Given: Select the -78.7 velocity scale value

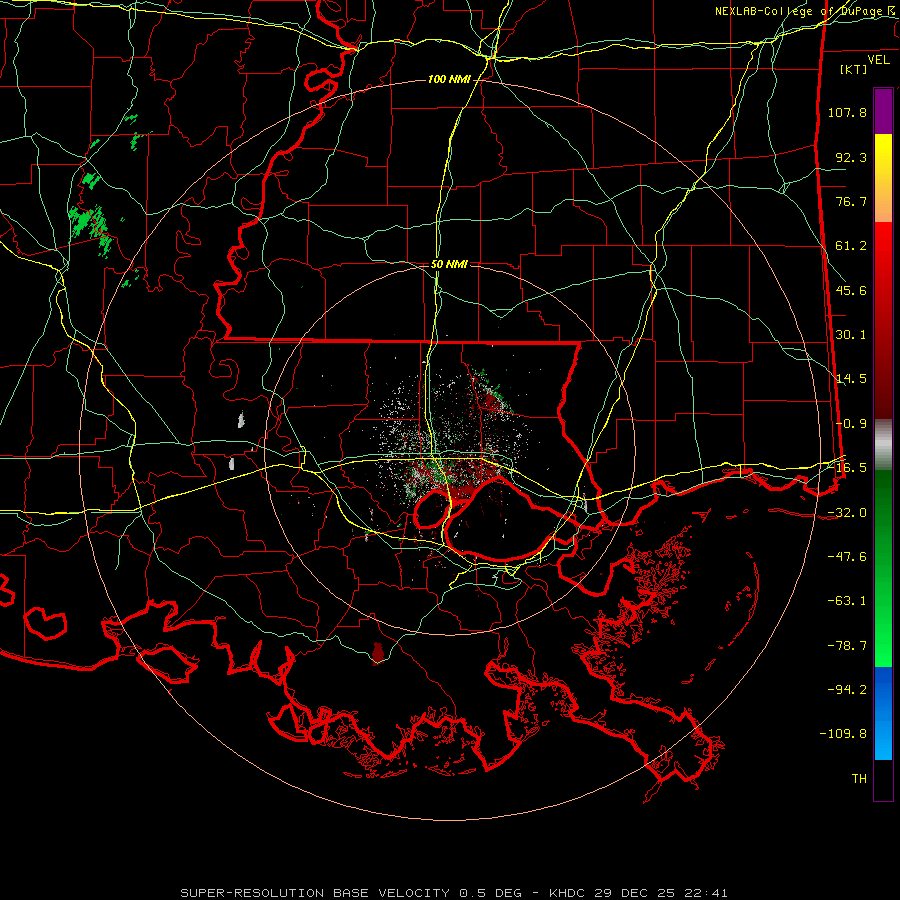Looking at the screenshot, I should click(x=847, y=646).
